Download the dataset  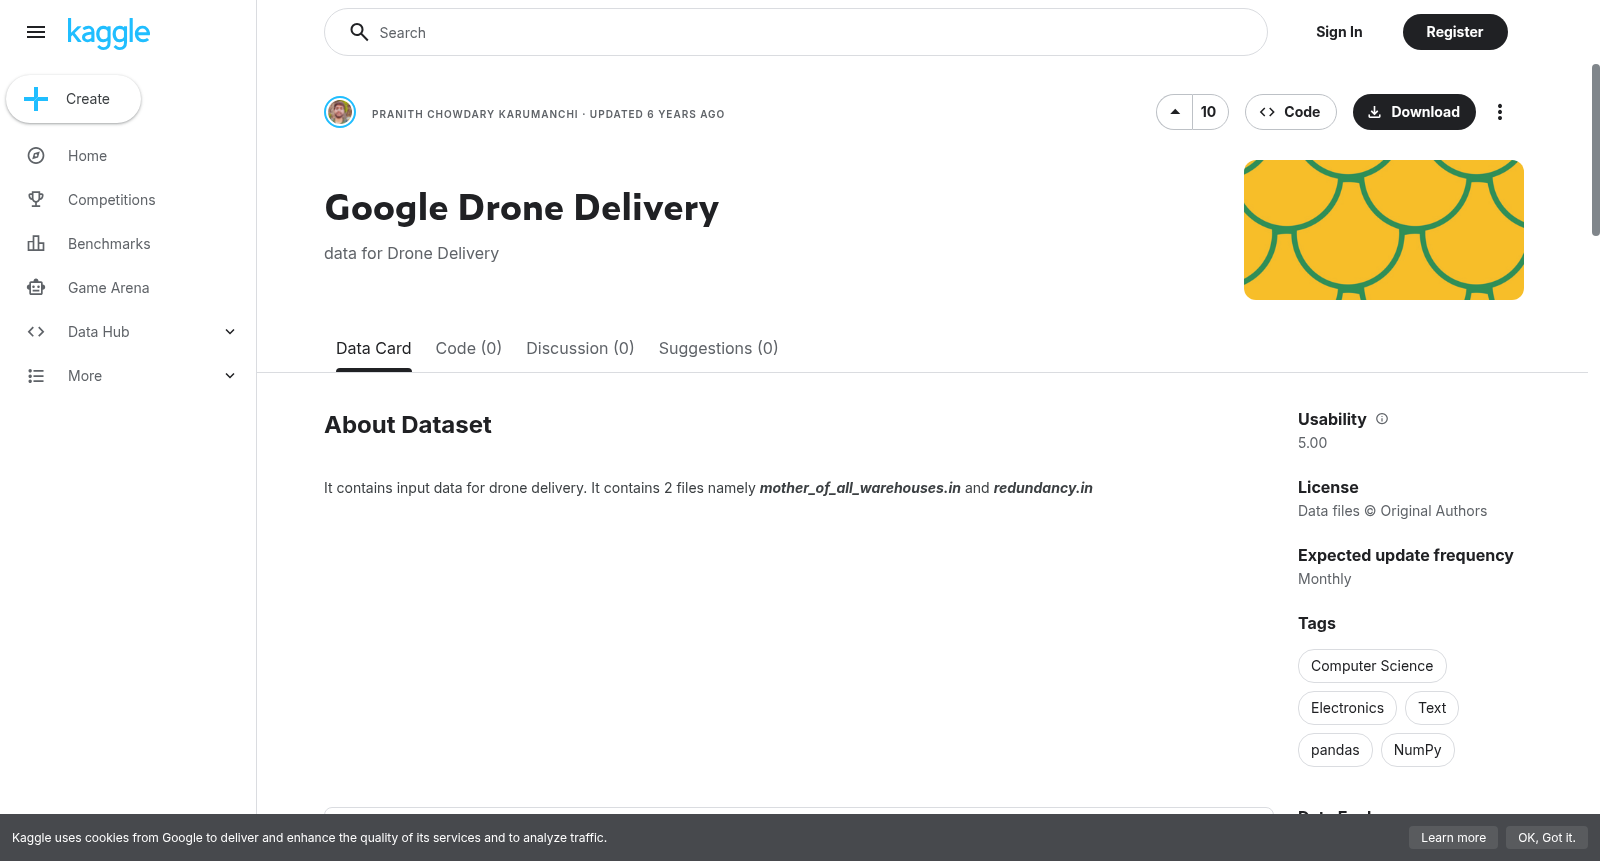tap(1414, 112)
